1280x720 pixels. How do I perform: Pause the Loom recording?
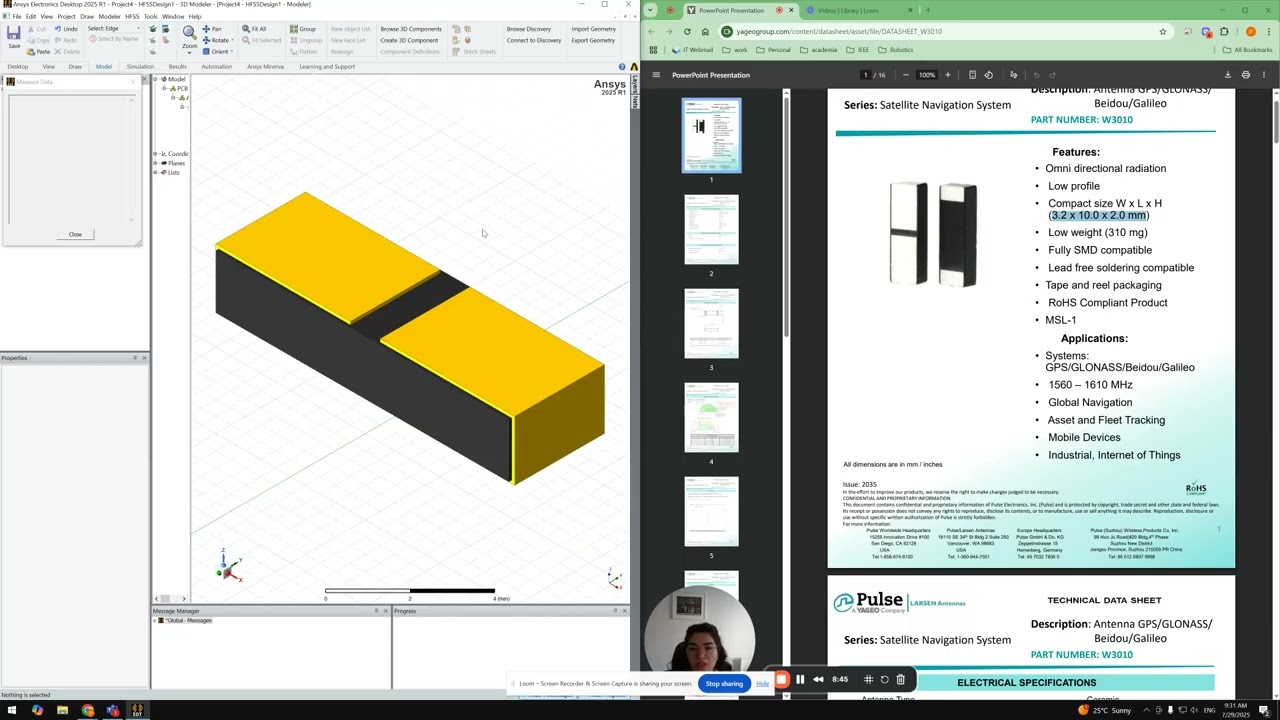point(800,680)
